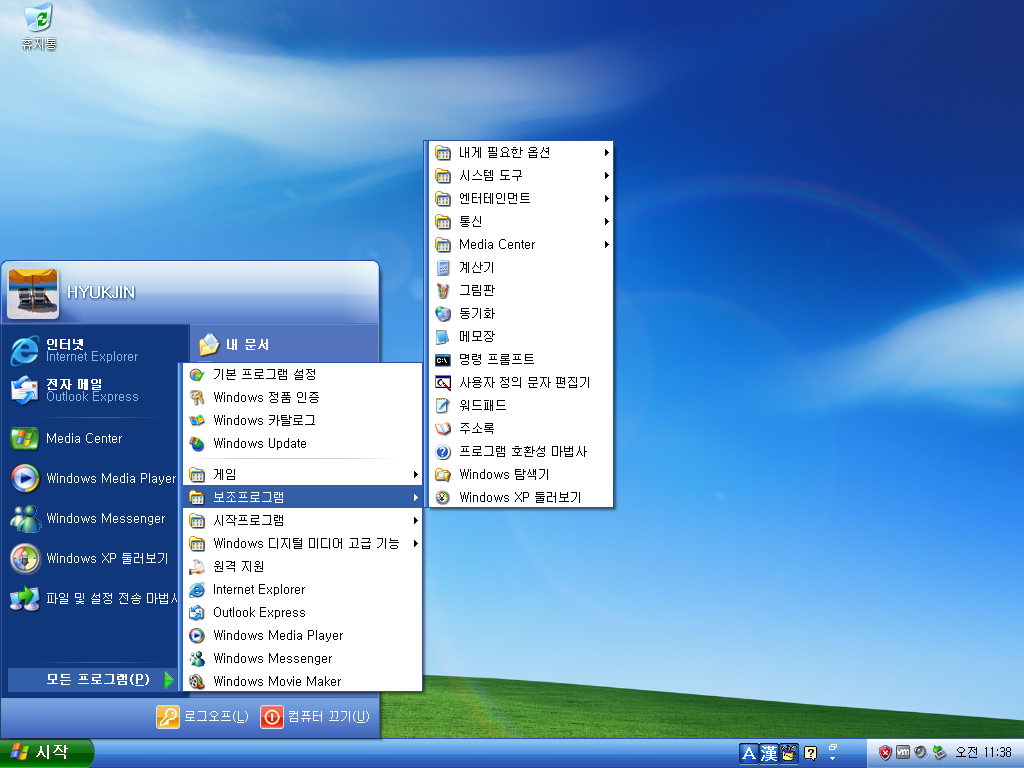Viewport: 1024px width, 768px height.
Task: Open Windows Media Player in left start panel
Action: click(91, 478)
